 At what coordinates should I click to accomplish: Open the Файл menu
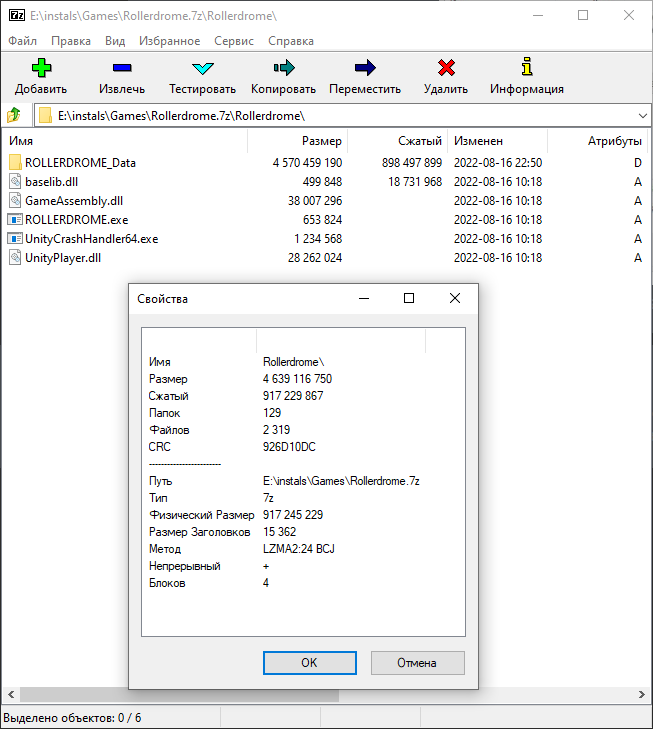coord(23,41)
